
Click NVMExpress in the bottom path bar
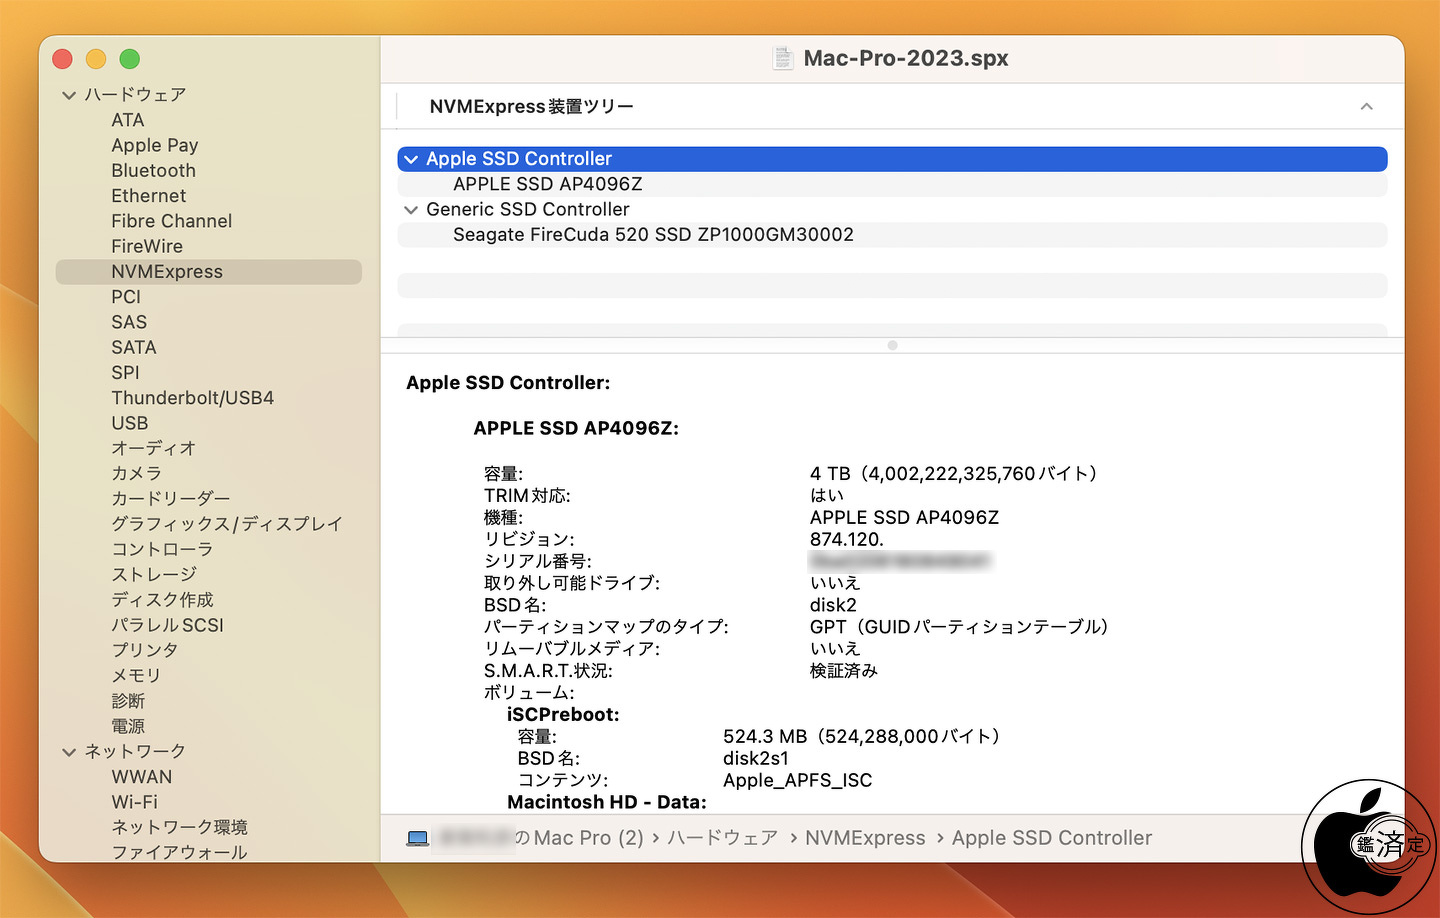865,838
